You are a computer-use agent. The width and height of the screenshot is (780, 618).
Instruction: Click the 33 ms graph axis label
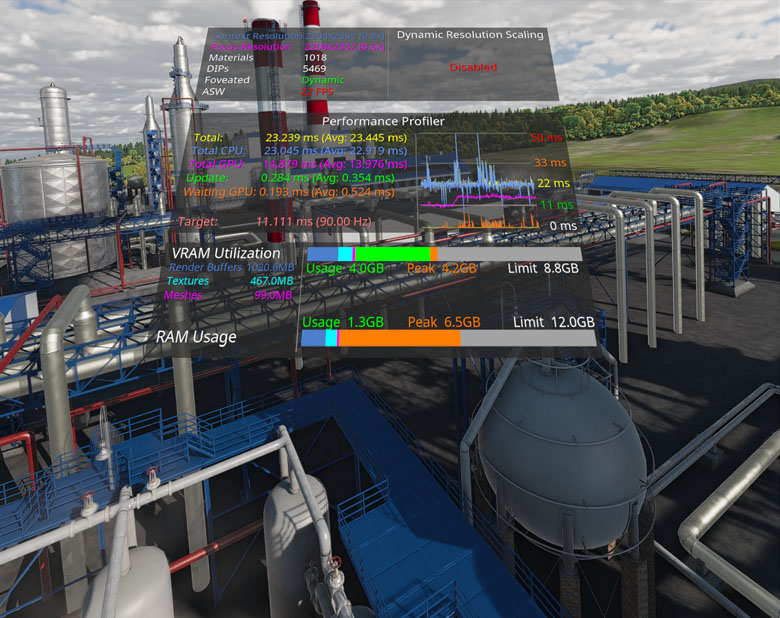(x=550, y=163)
